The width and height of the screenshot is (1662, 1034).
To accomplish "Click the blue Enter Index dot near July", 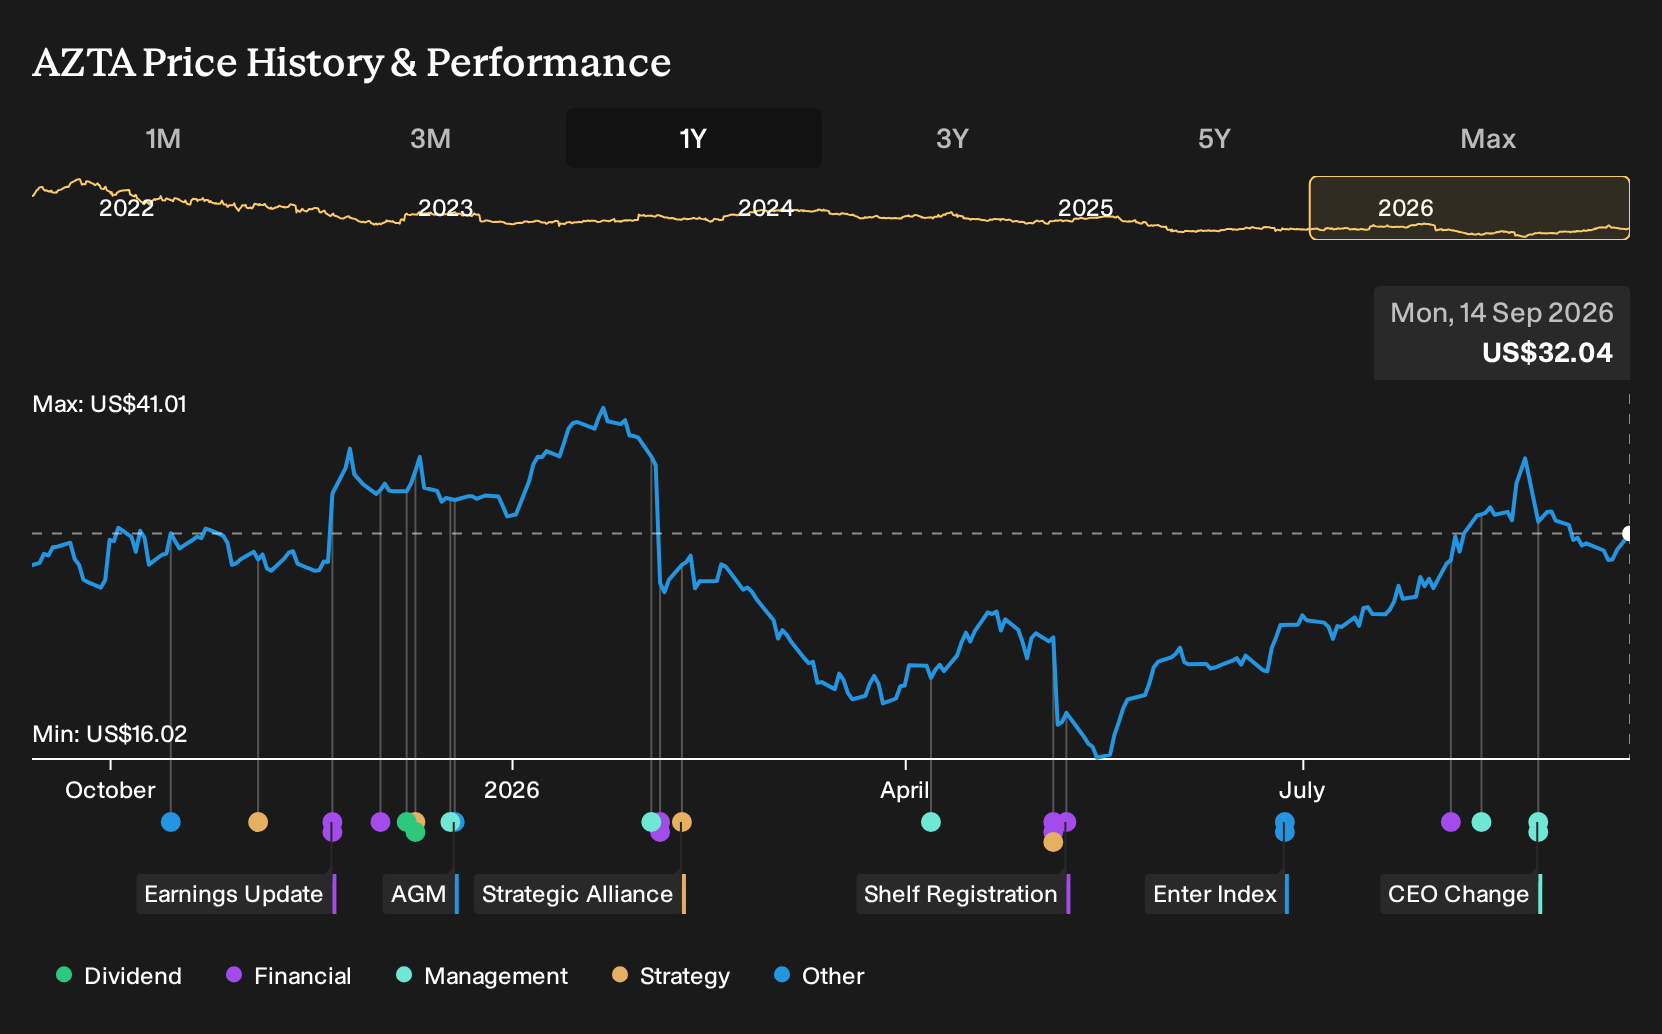I will (x=1285, y=822).
